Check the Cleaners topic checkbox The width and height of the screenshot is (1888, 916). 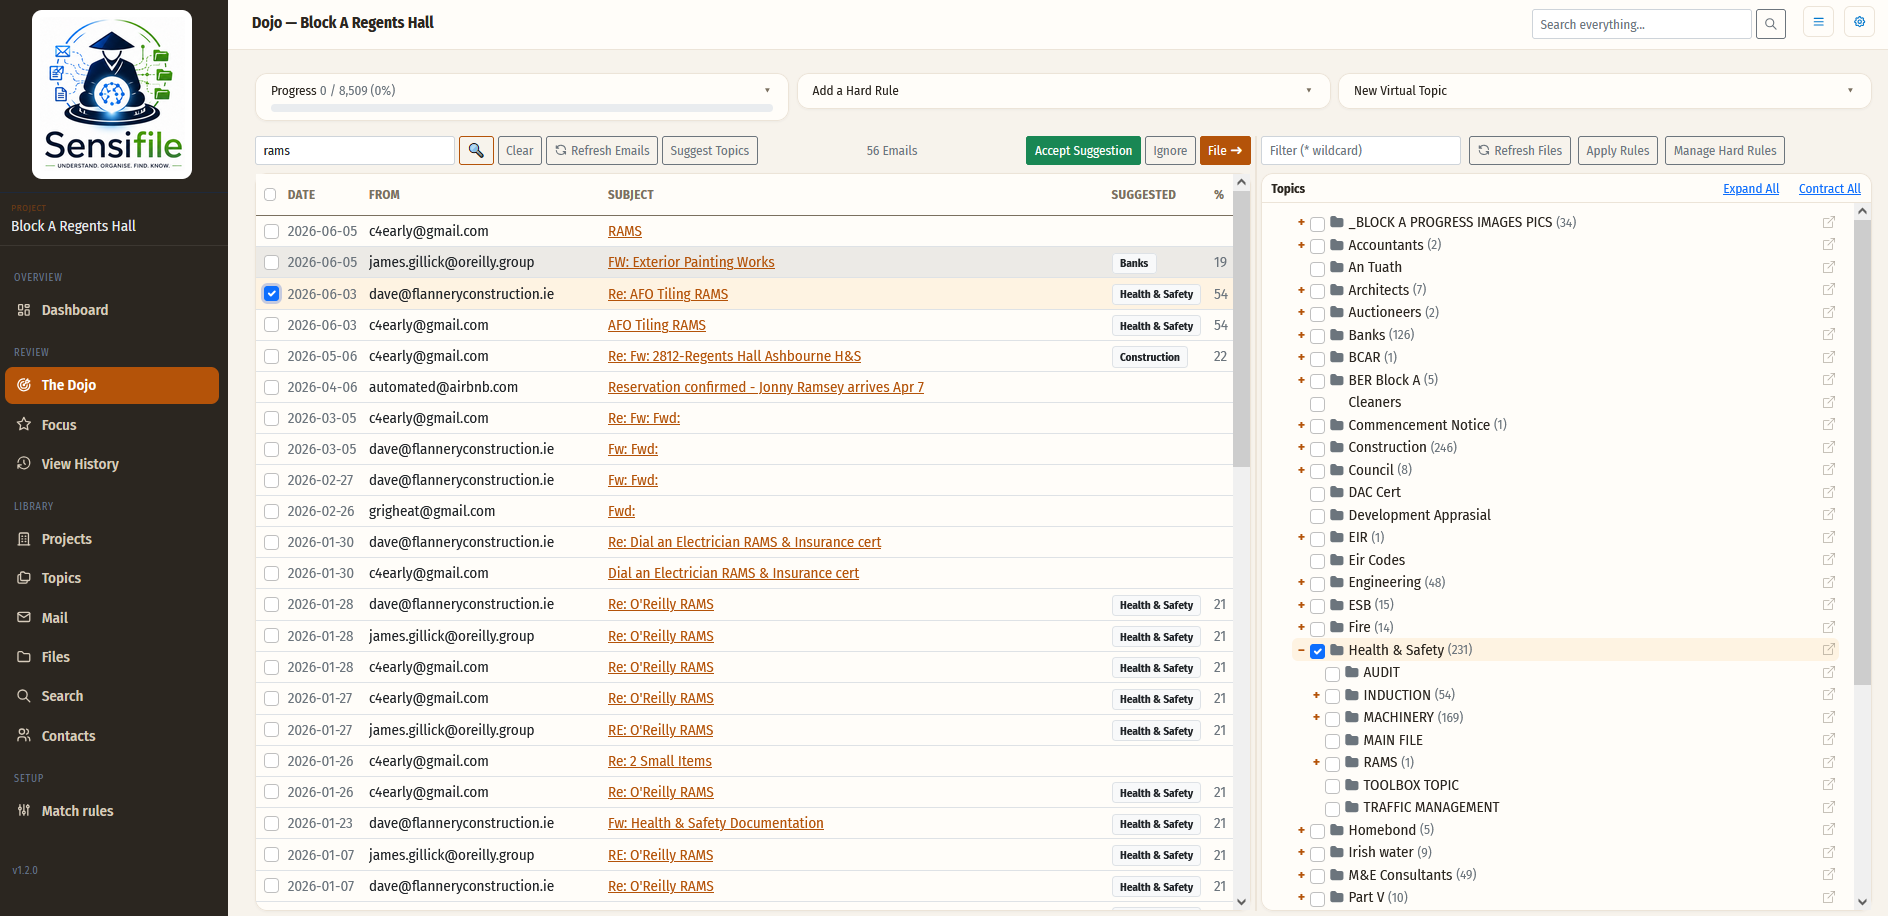(x=1317, y=403)
